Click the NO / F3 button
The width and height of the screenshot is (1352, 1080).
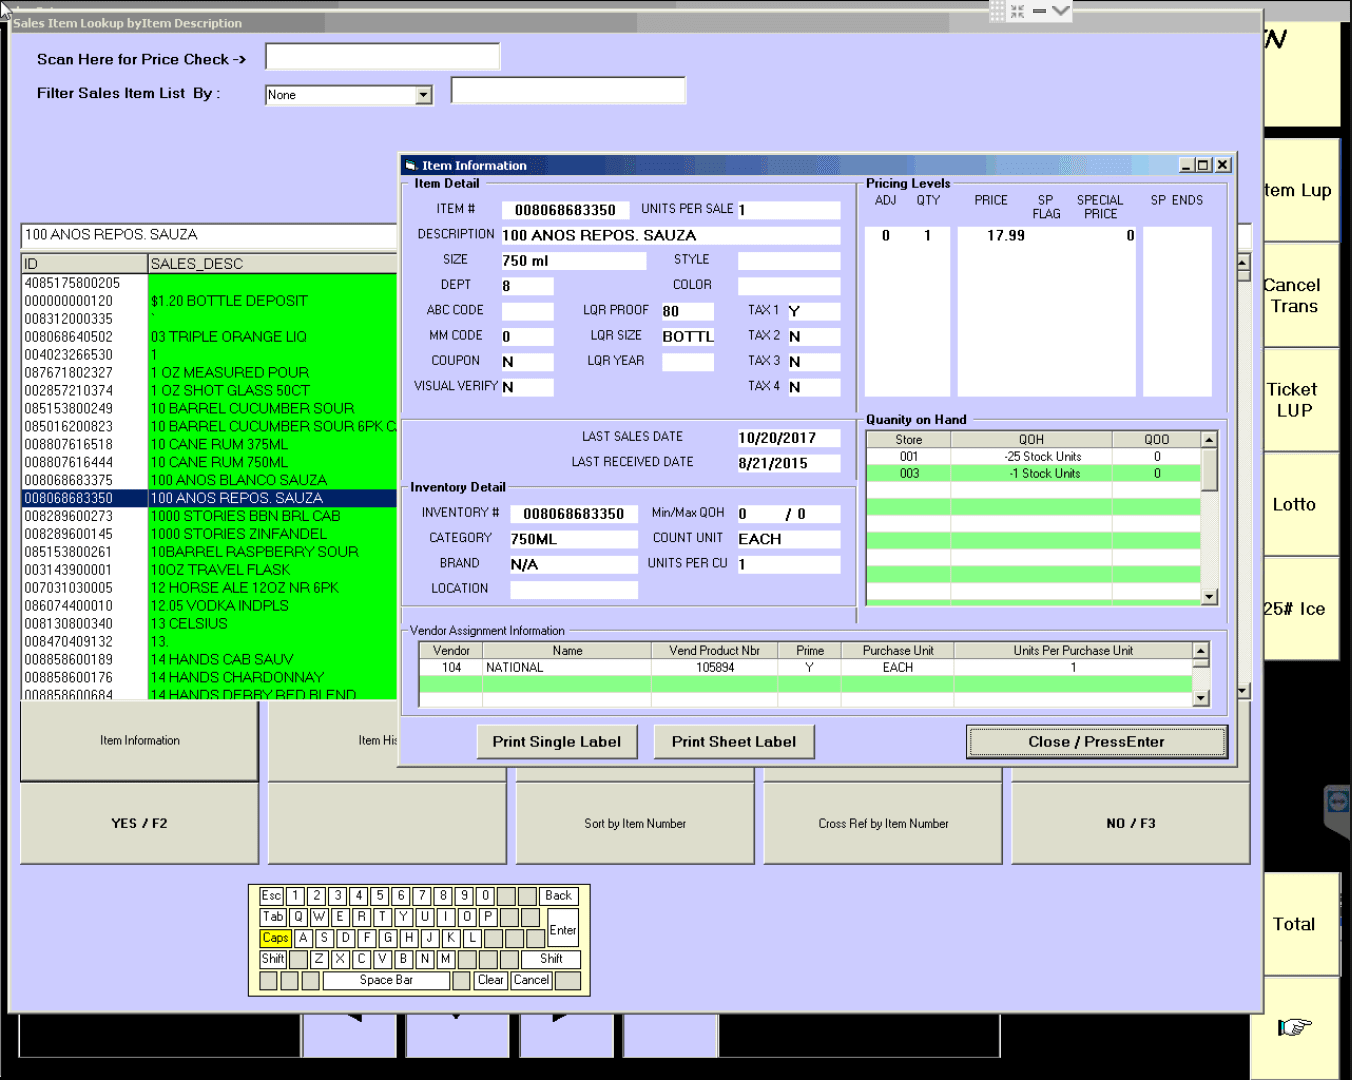pos(1130,823)
